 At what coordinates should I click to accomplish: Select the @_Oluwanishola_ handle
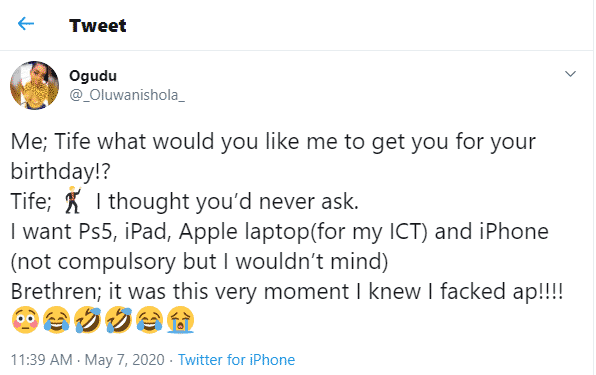click(127, 95)
